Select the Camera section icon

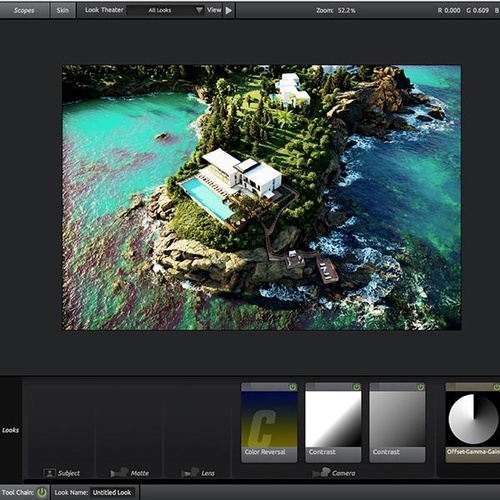click(321, 473)
